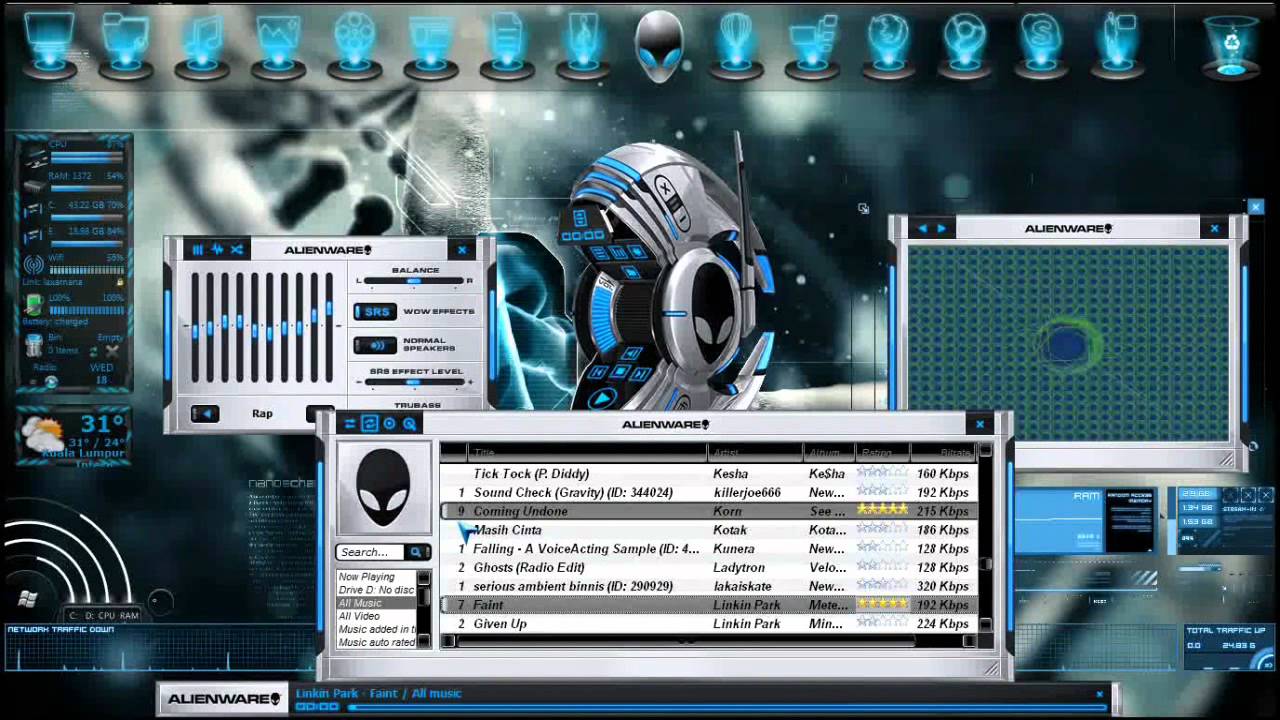The image size is (1280, 720).
Task: Click the search magnifier button beside Search field
Action: [x=417, y=552]
